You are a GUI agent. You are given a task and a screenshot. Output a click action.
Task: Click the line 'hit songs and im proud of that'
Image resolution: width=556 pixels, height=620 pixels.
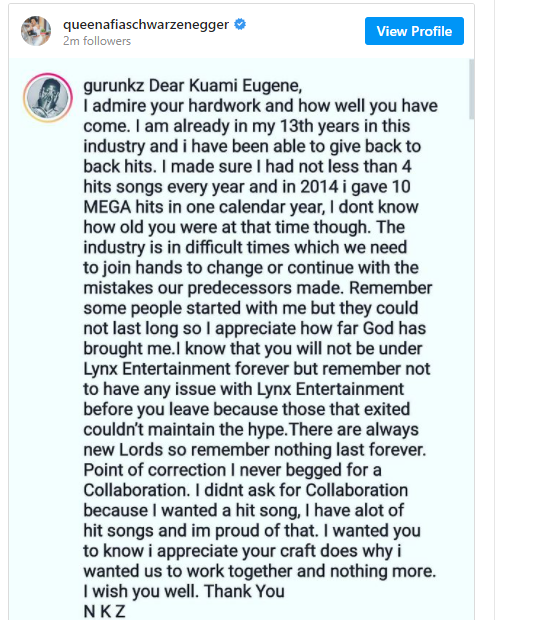[252, 531]
